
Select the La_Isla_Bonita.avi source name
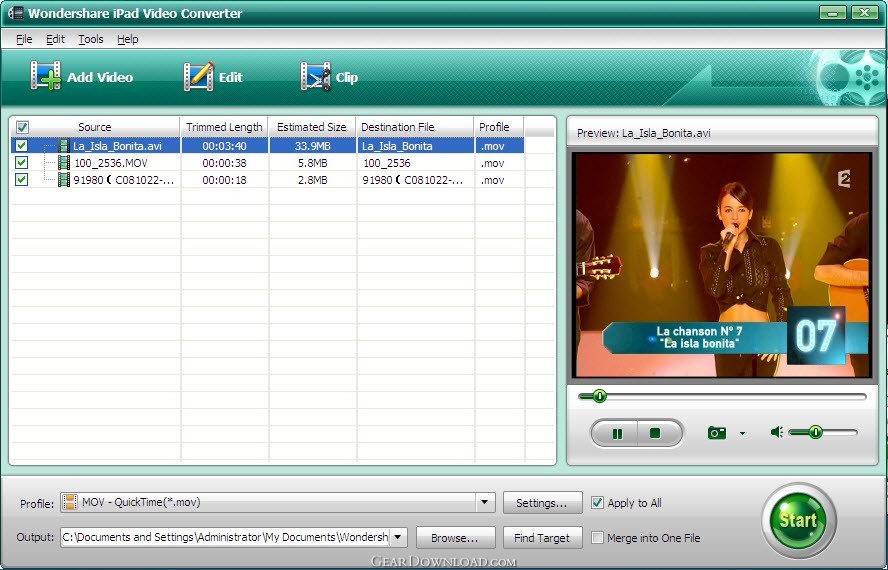point(117,146)
